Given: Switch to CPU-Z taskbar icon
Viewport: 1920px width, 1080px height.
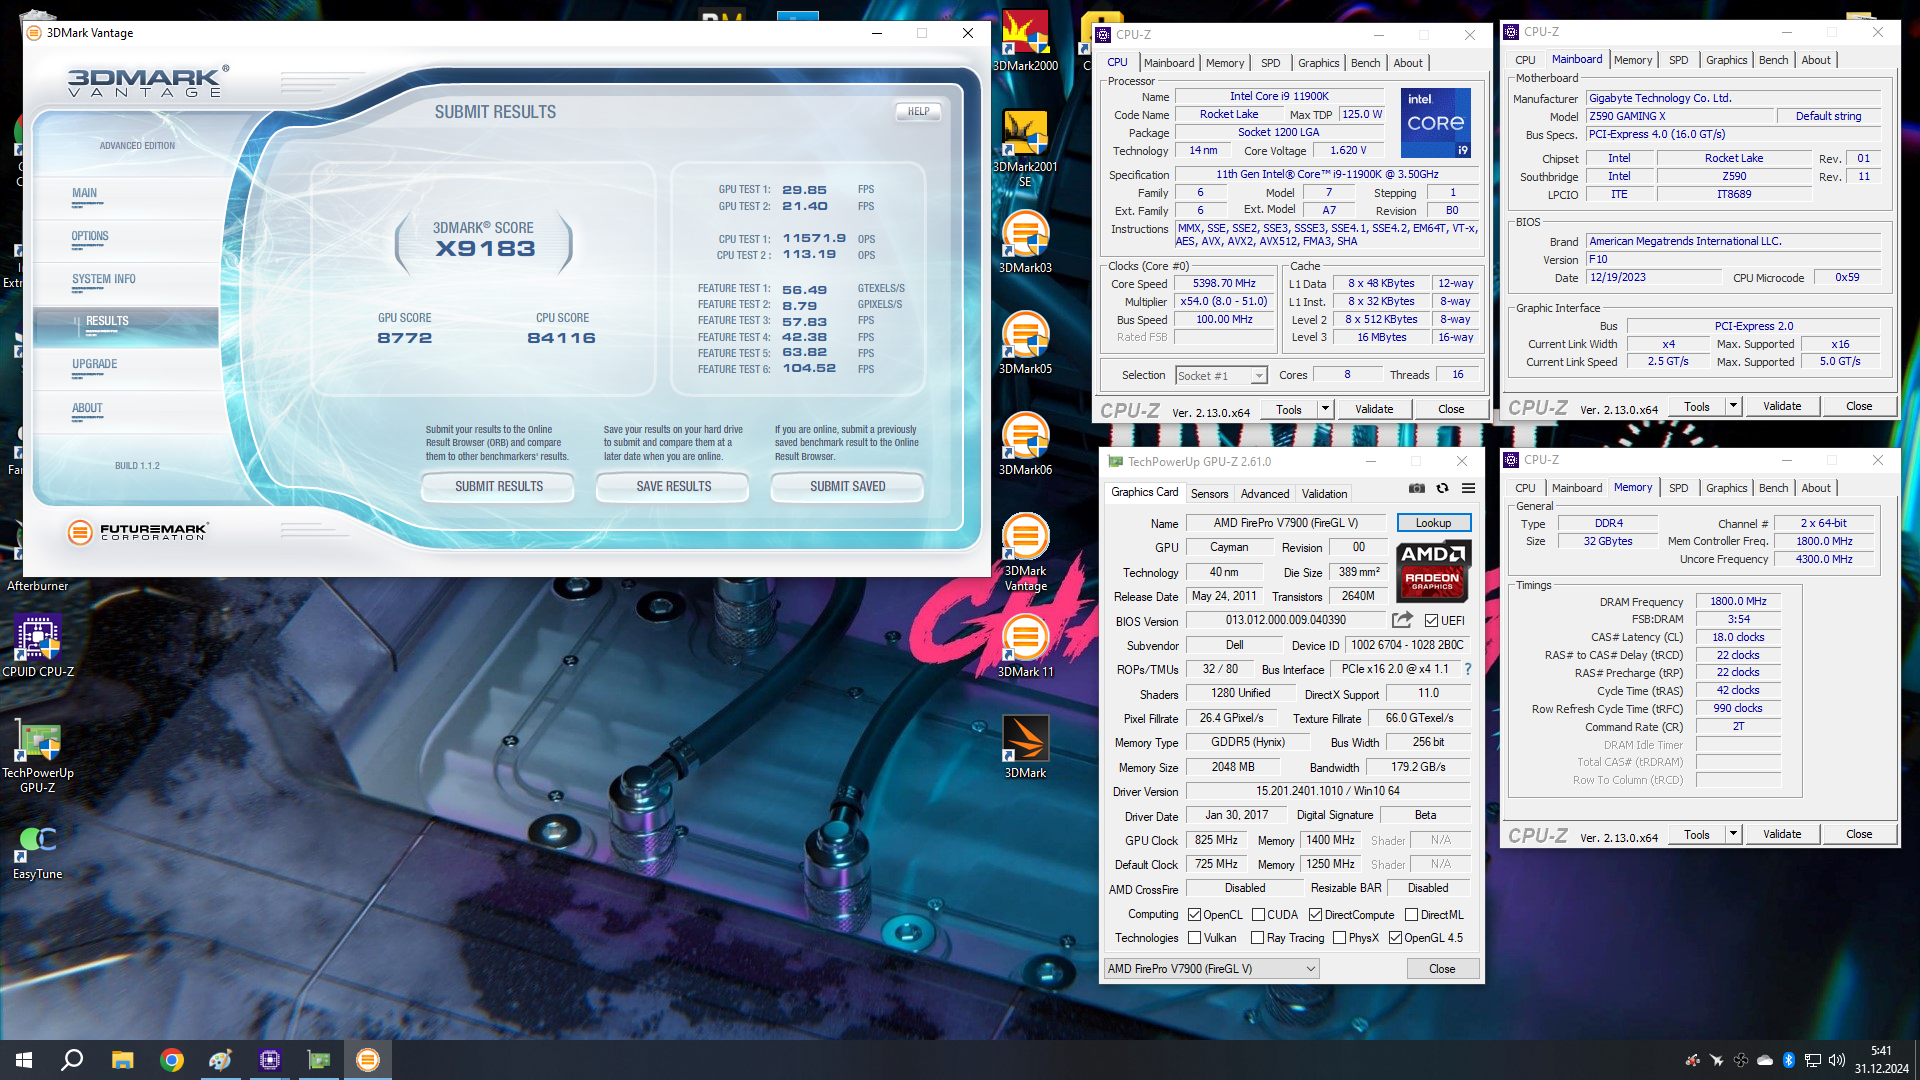Looking at the screenshot, I should [270, 1060].
